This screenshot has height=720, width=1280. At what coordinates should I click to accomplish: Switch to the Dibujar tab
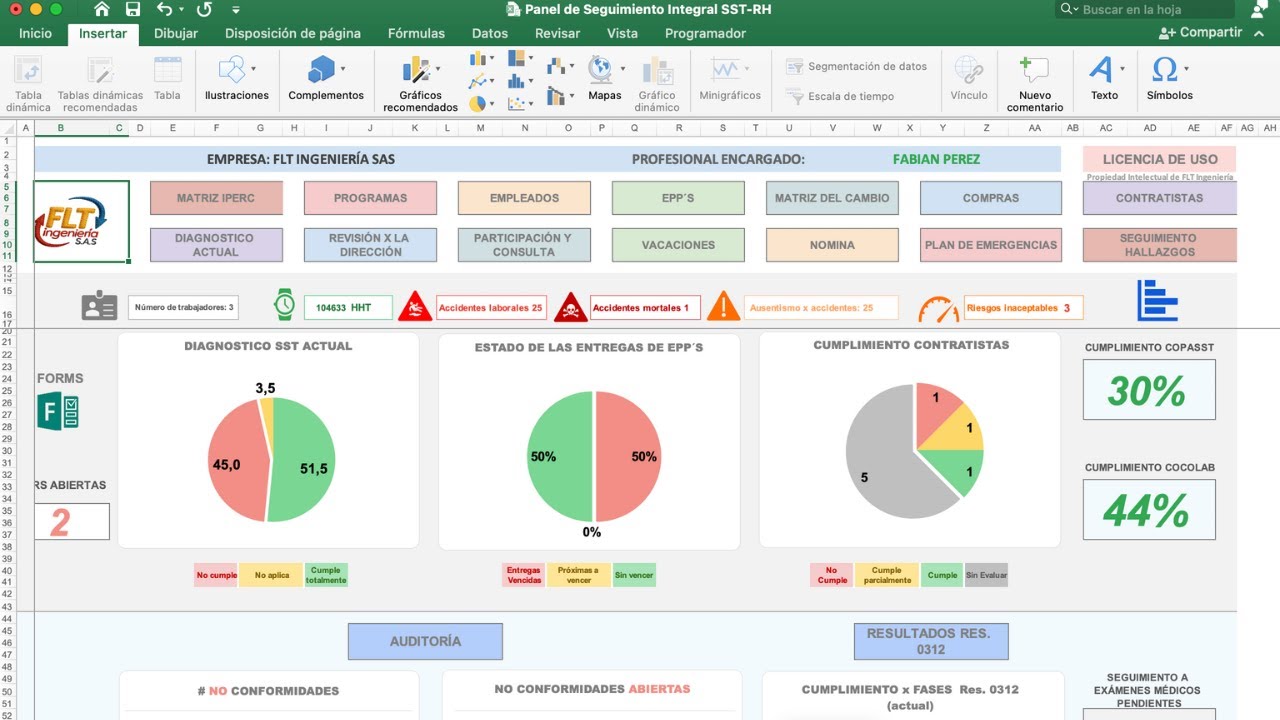click(175, 33)
